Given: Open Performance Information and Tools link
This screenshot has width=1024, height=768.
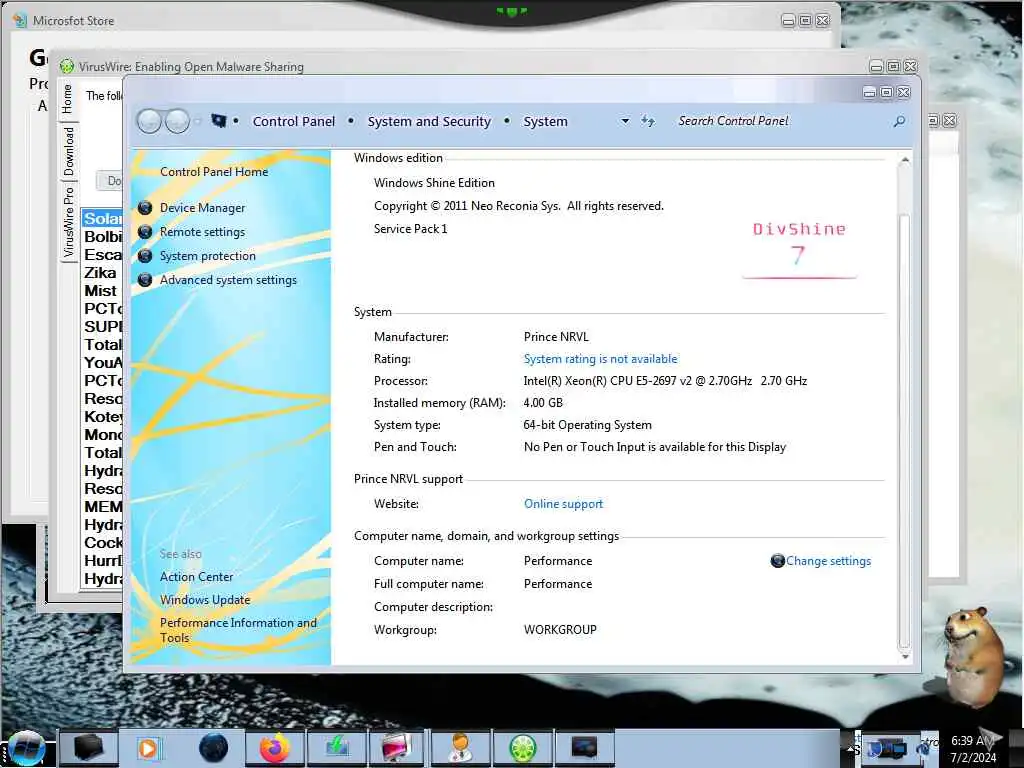Looking at the screenshot, I should point(238,630).
